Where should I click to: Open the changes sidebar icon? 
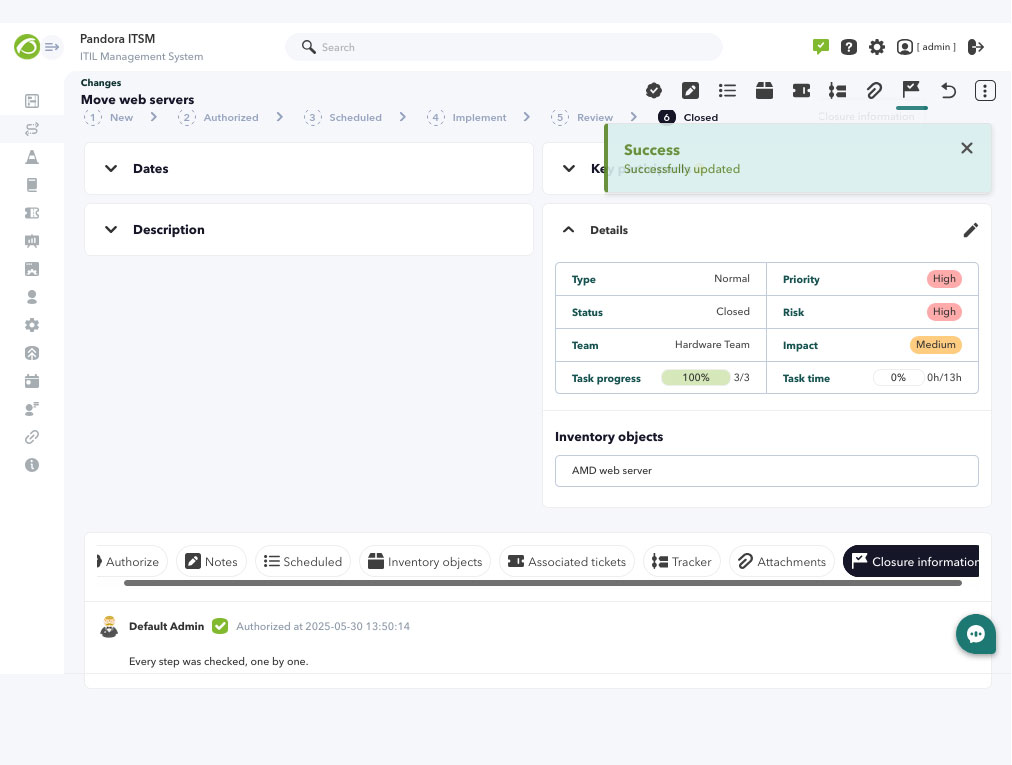coord(32,129)
